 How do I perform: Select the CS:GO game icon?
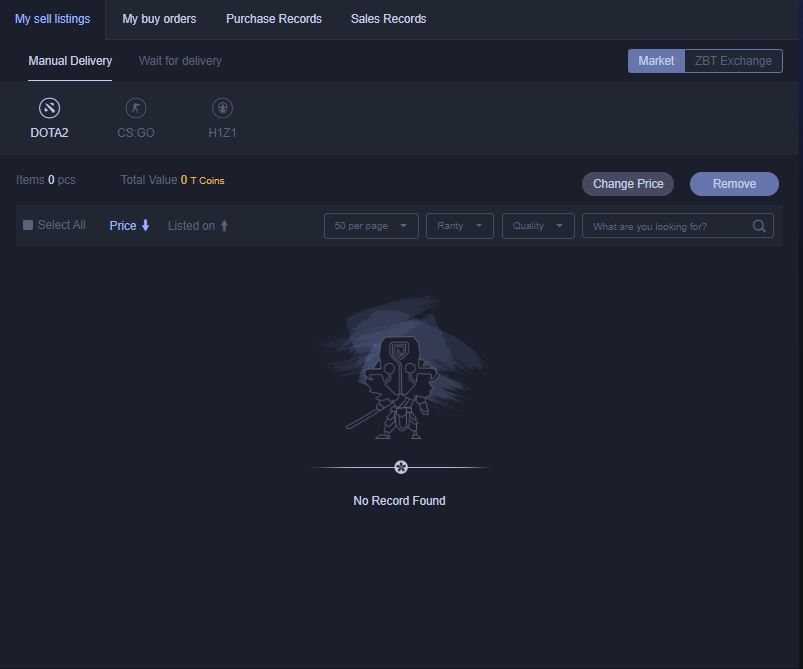pos(136,108)
